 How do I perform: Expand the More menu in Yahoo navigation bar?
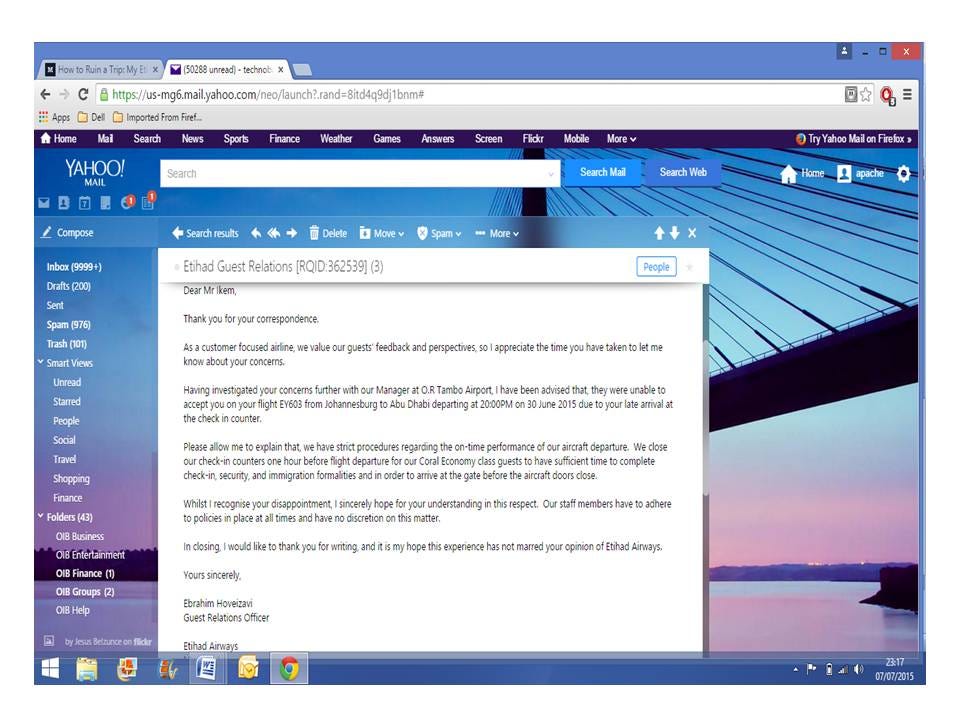pos(621,139)
